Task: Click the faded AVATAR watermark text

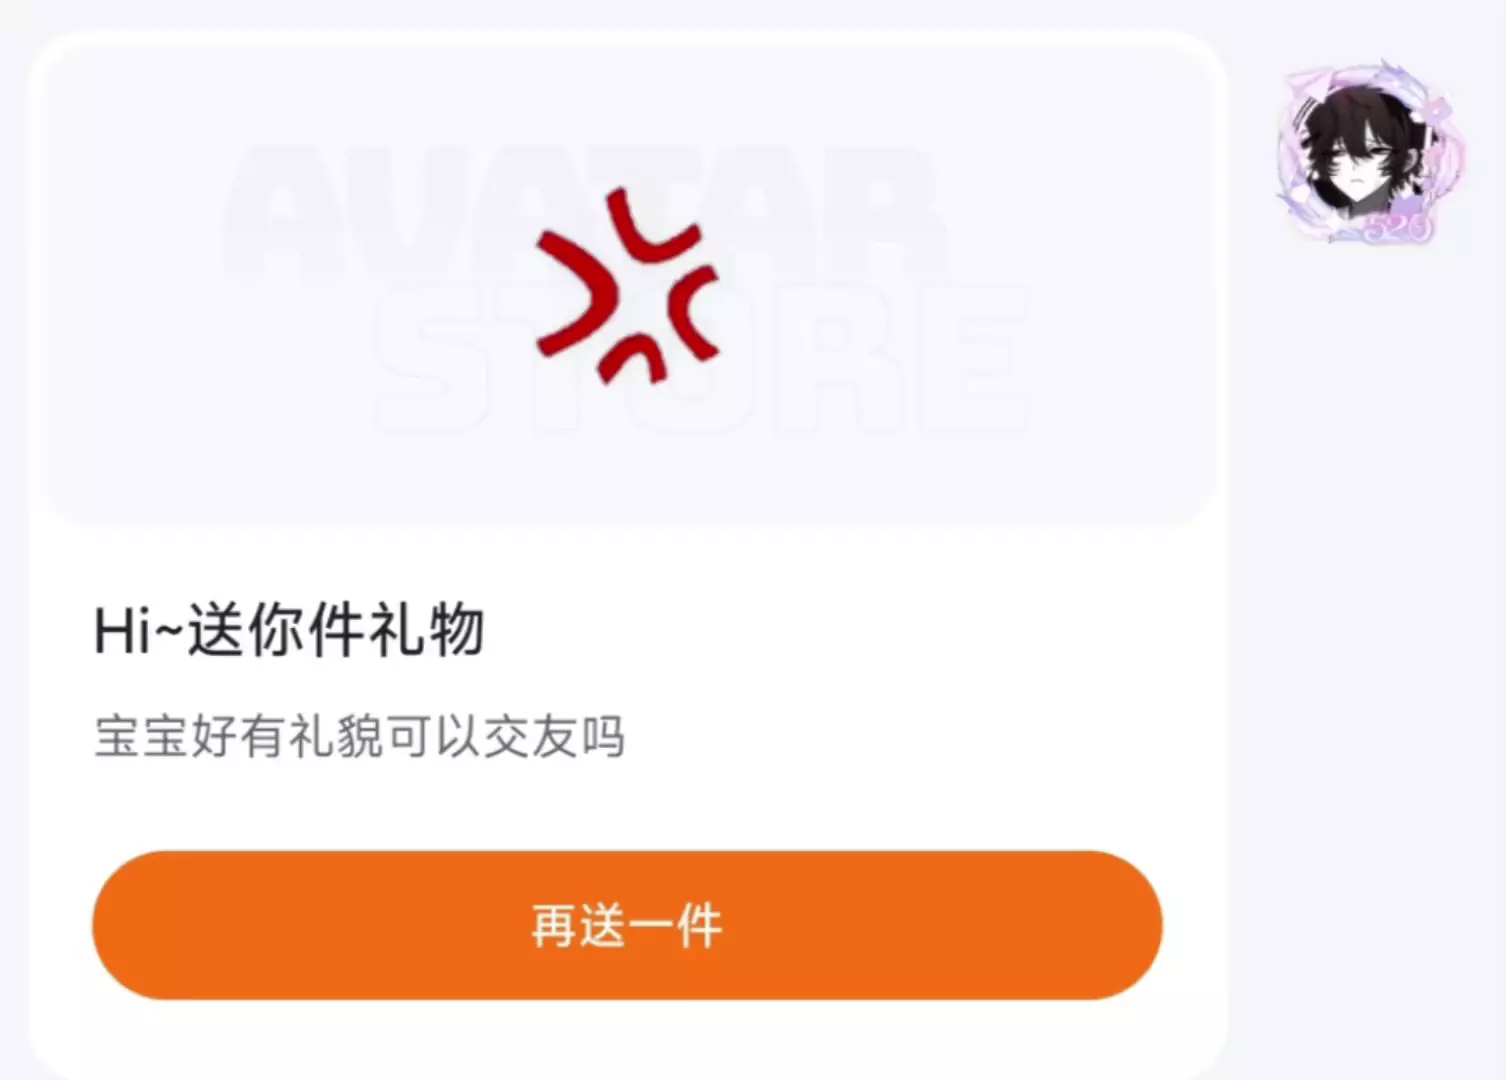Action: pyautogui.click(x=582, y=213)
